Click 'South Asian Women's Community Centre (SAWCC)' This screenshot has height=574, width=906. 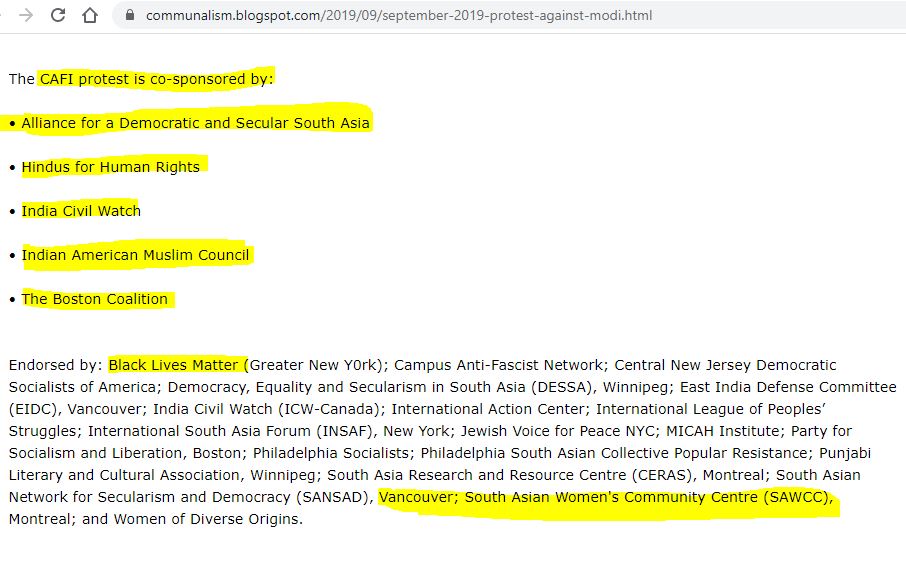[647, 497]
